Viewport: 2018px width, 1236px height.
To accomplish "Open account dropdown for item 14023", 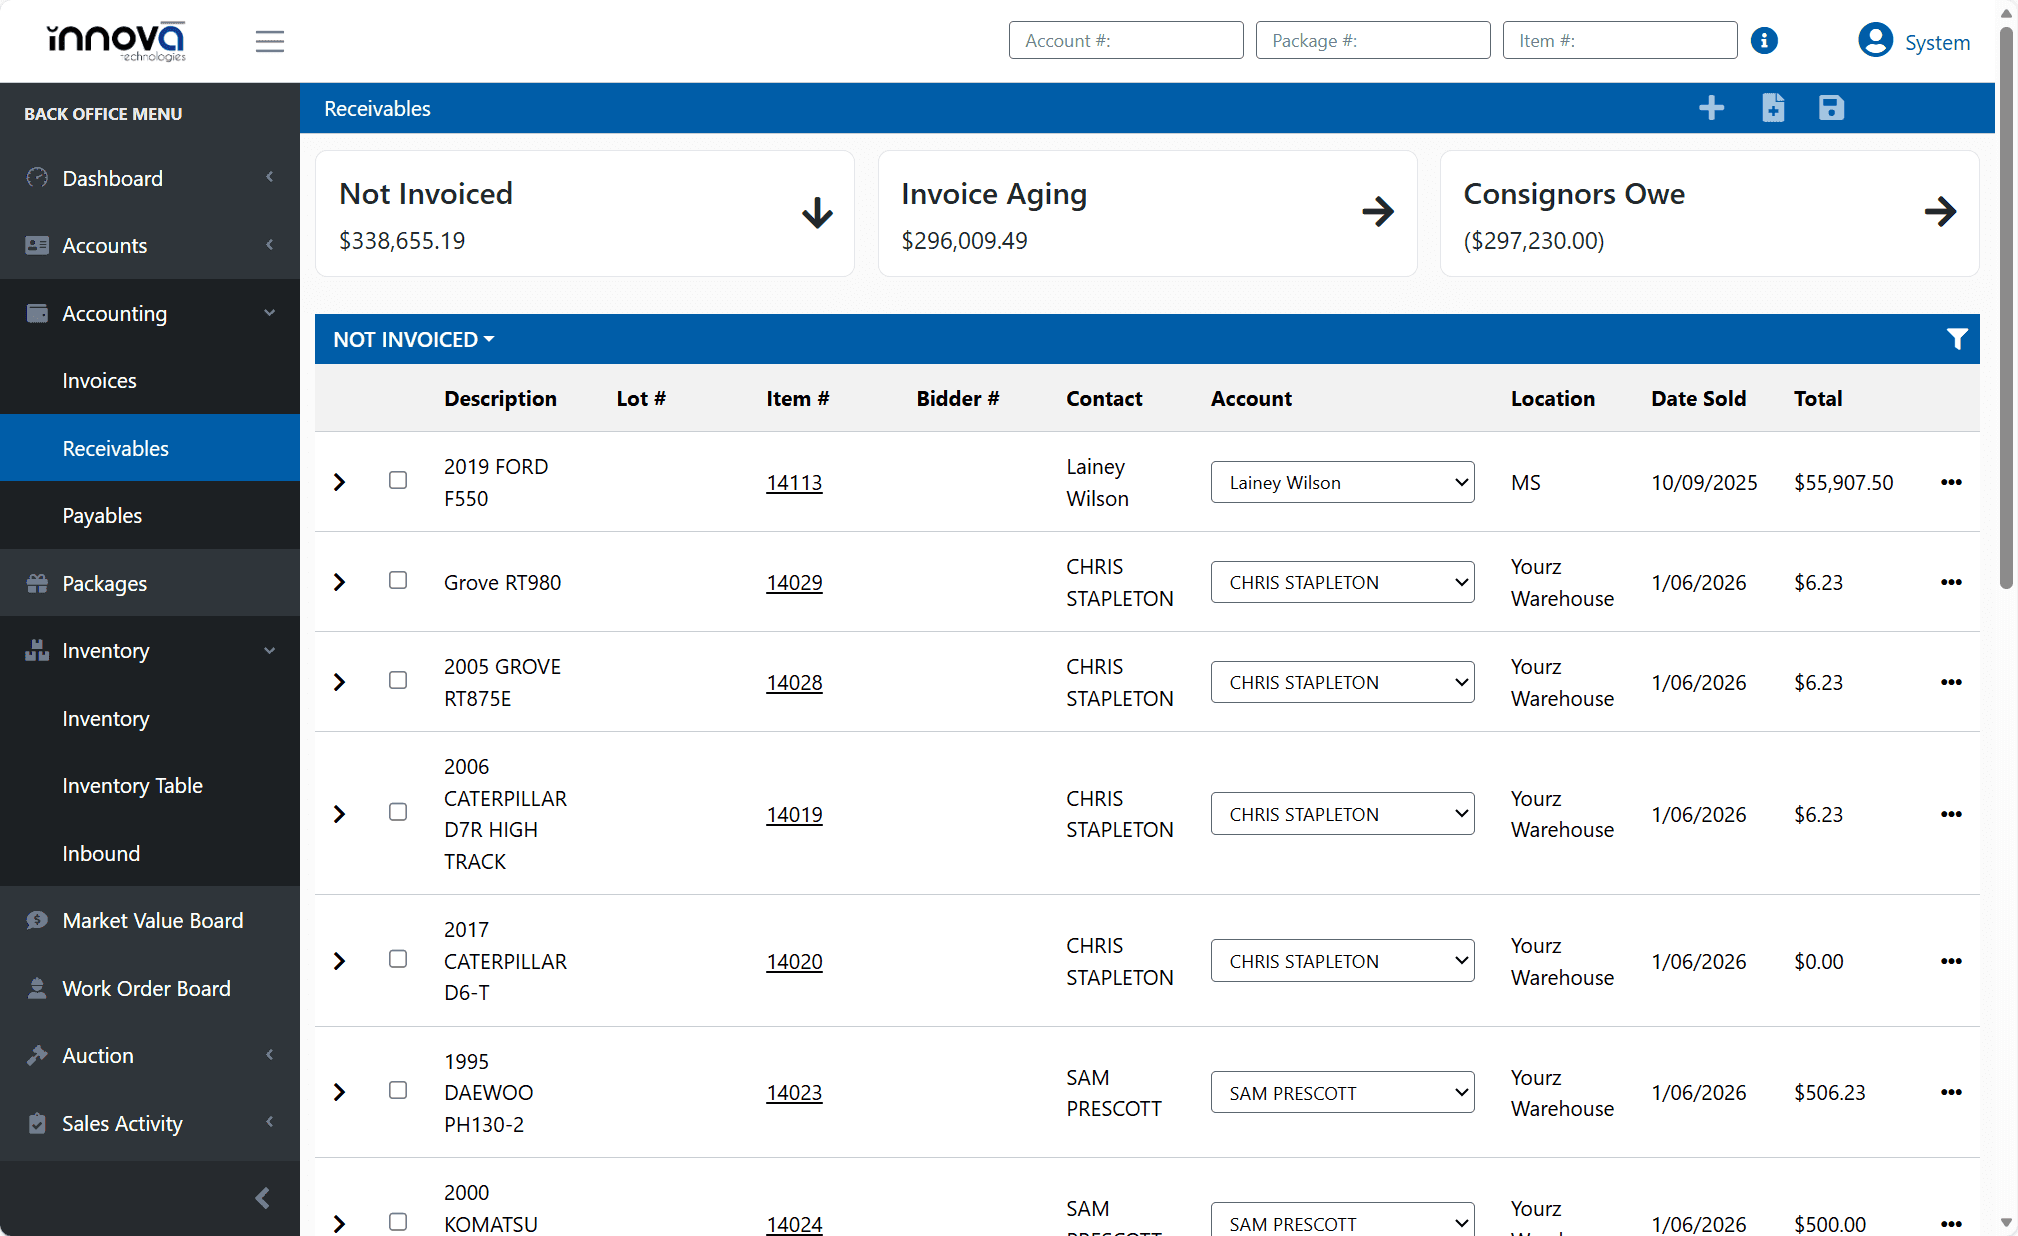I will (x=1342, y=1092).
